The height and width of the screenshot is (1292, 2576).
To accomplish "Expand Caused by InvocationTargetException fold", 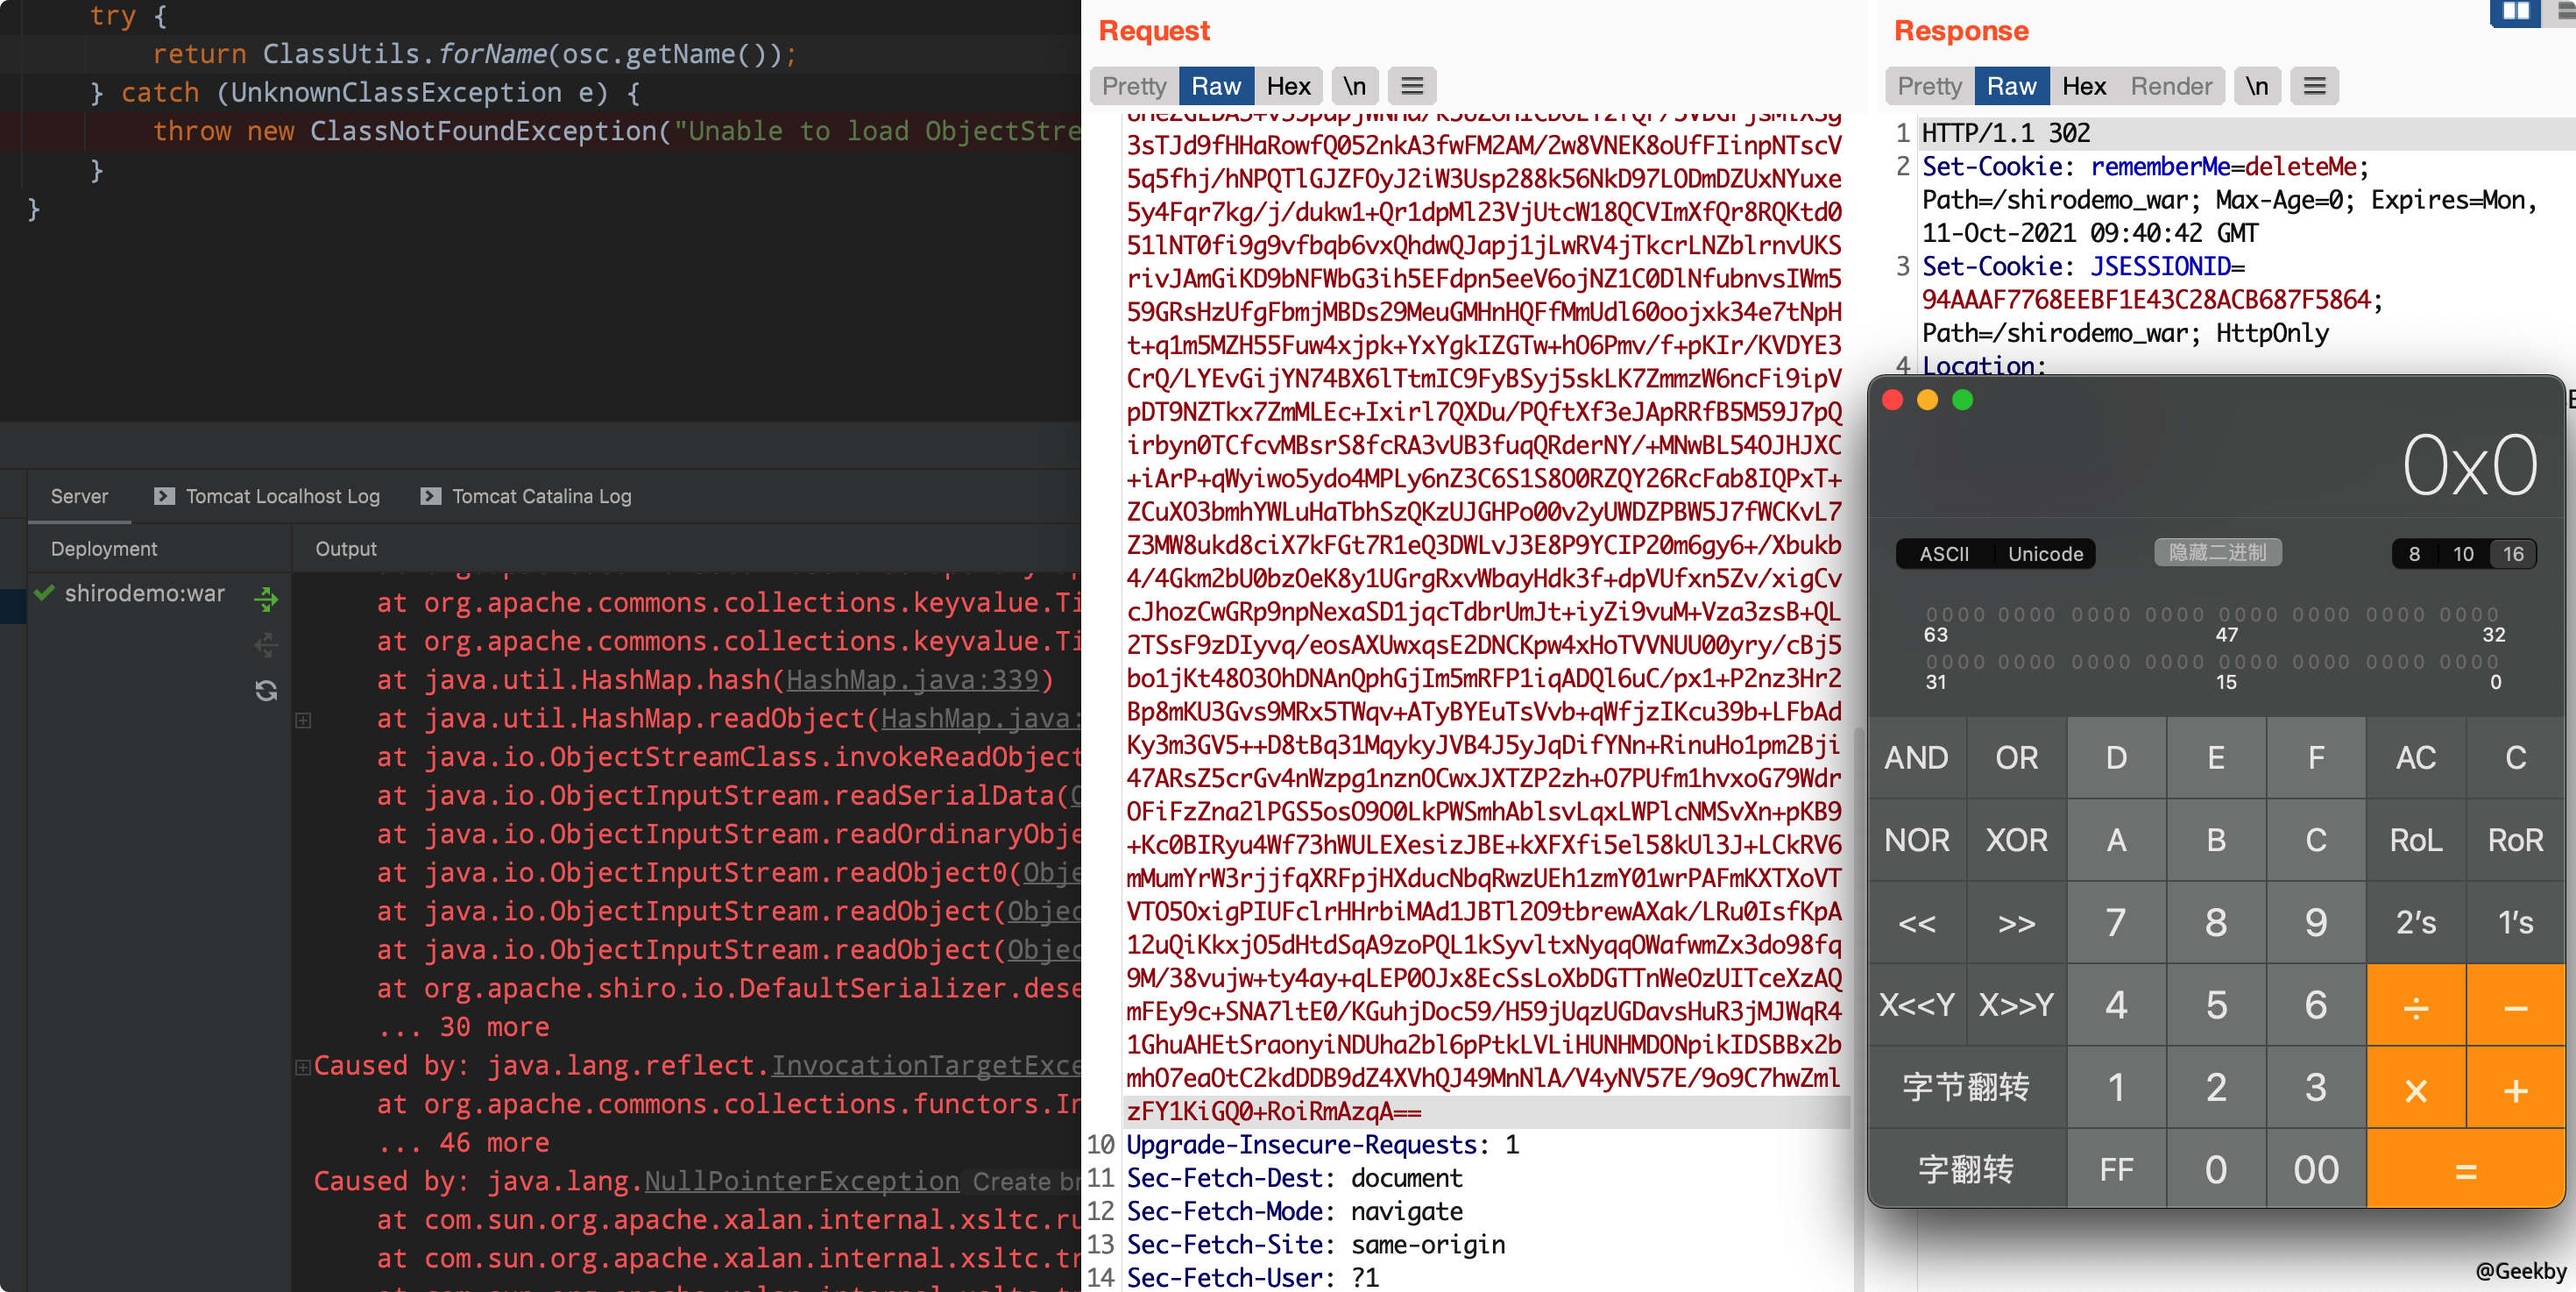I will [x=302, y=1067].
